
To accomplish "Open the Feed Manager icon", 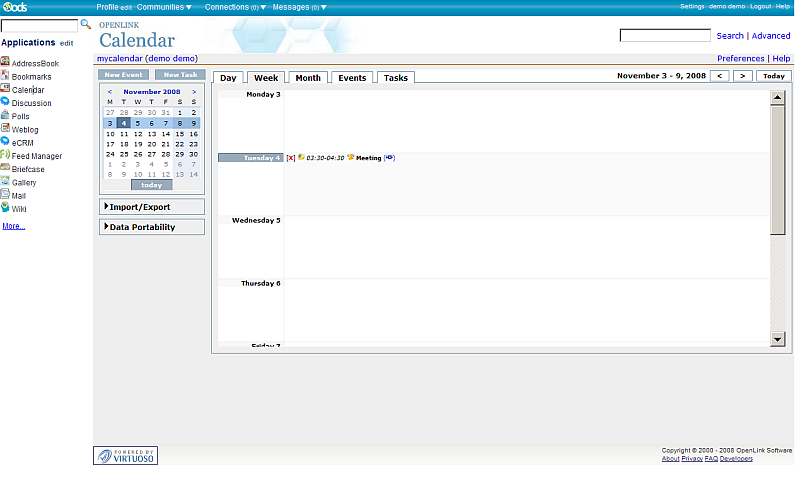I will [x=5, y=155].
